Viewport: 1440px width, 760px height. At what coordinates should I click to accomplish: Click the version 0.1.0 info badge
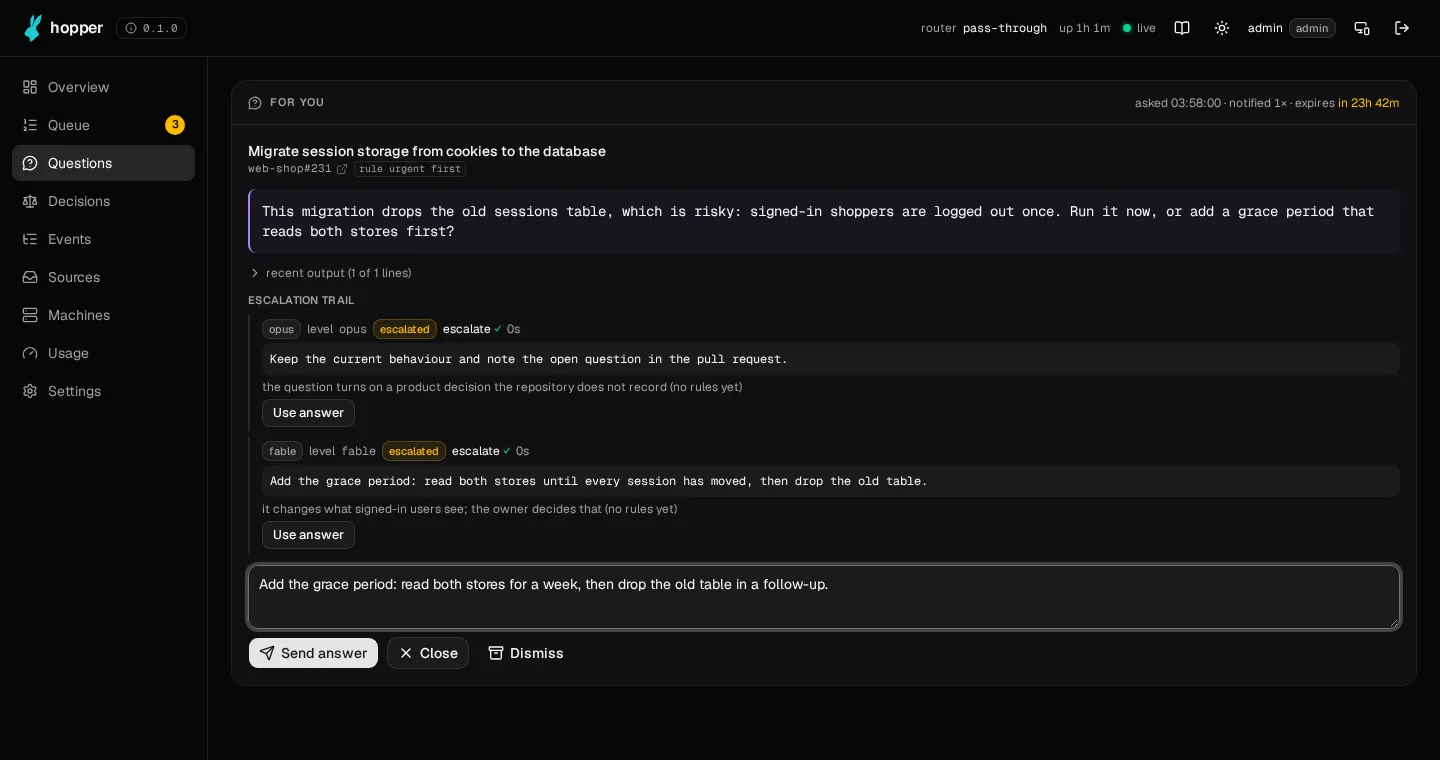coord(151,28)
